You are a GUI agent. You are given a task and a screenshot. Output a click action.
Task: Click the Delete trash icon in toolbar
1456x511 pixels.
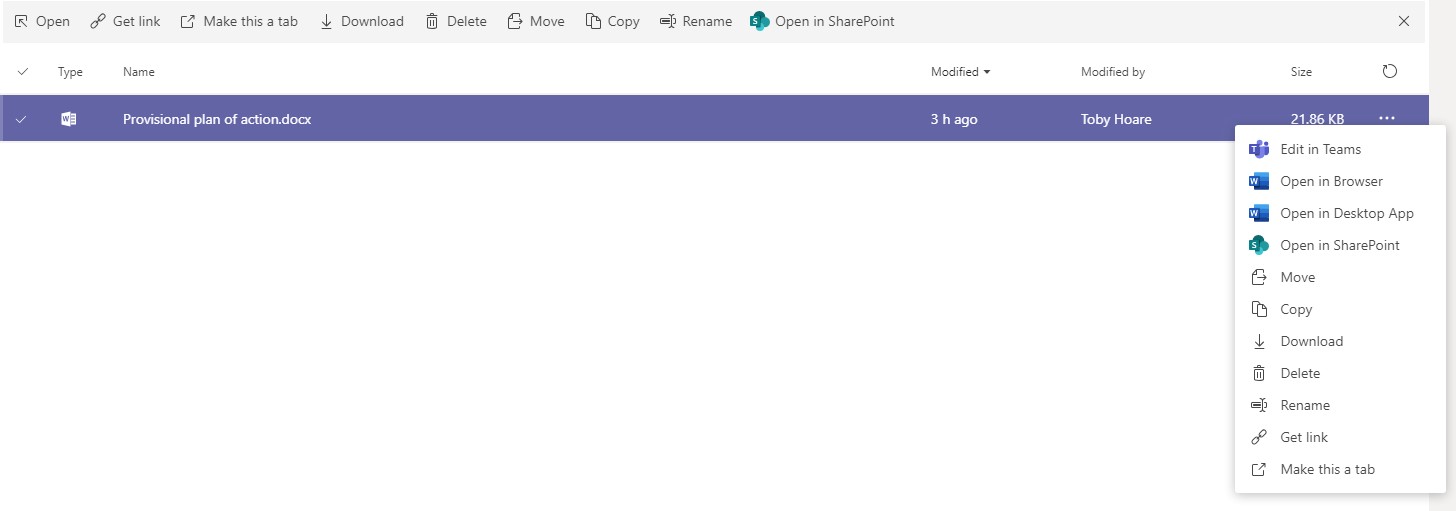(432, 21)
